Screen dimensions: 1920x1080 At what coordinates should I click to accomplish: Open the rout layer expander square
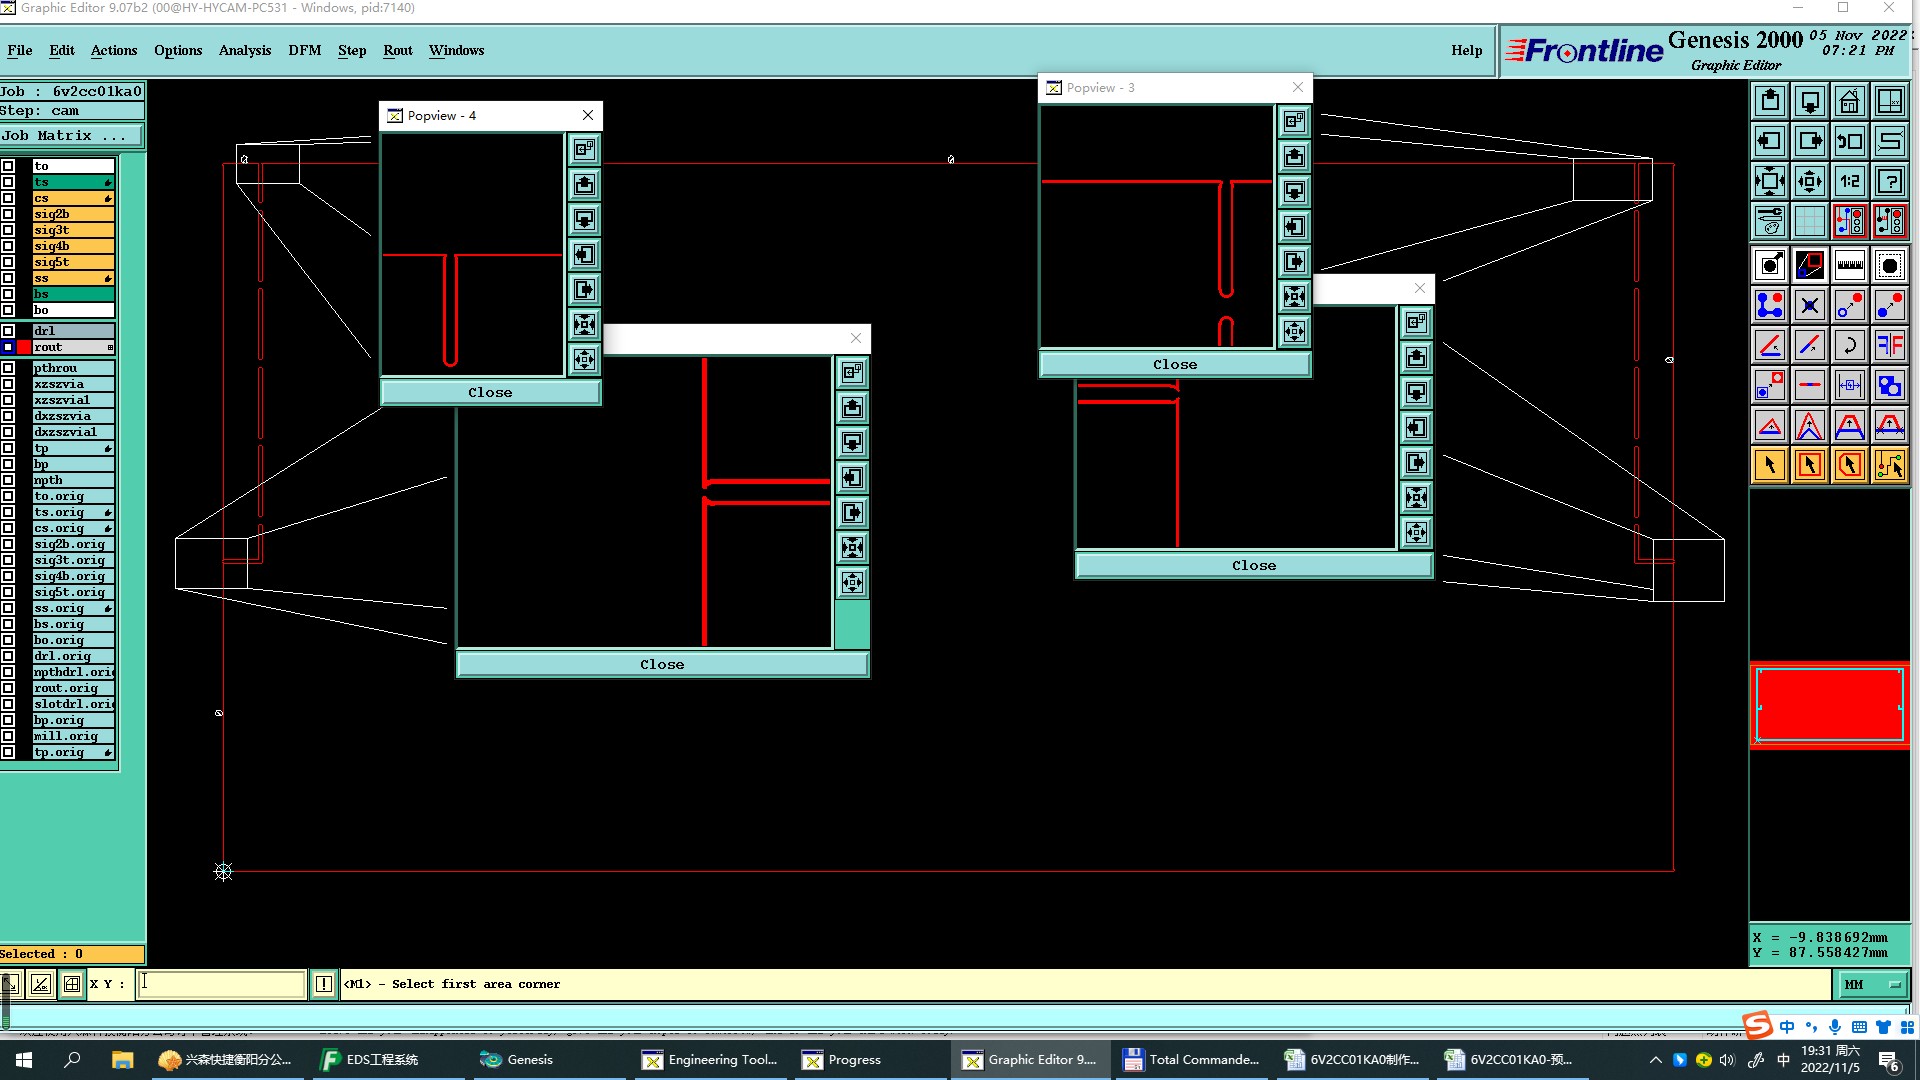(x=110, y=347)
